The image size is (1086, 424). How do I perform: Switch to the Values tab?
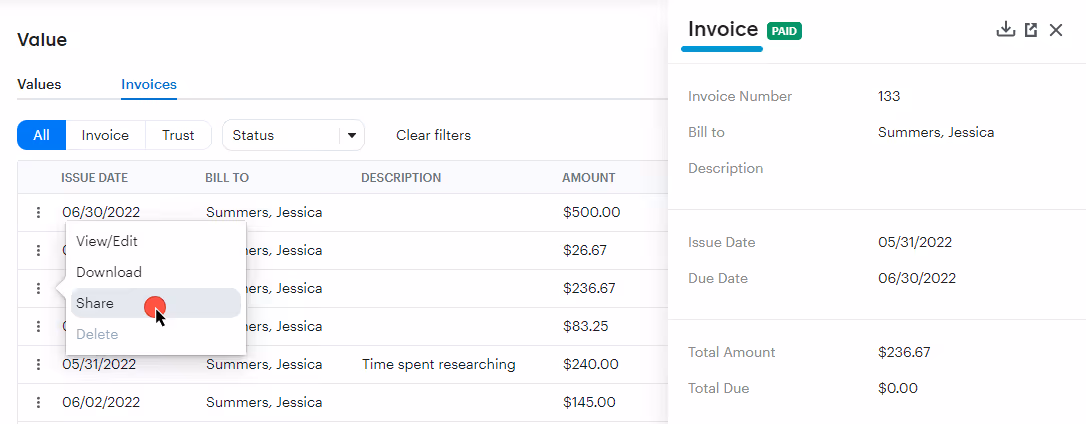[39, 85]
